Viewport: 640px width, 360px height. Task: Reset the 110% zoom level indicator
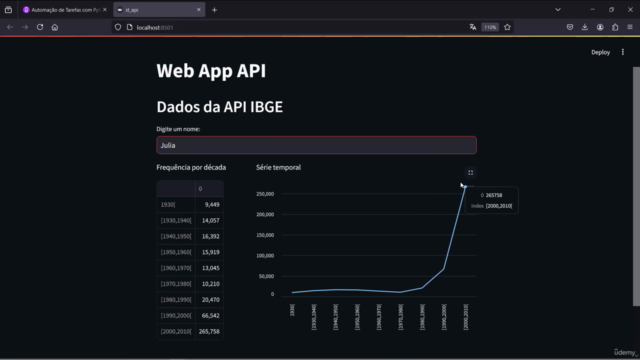click(x=490, y=27)
